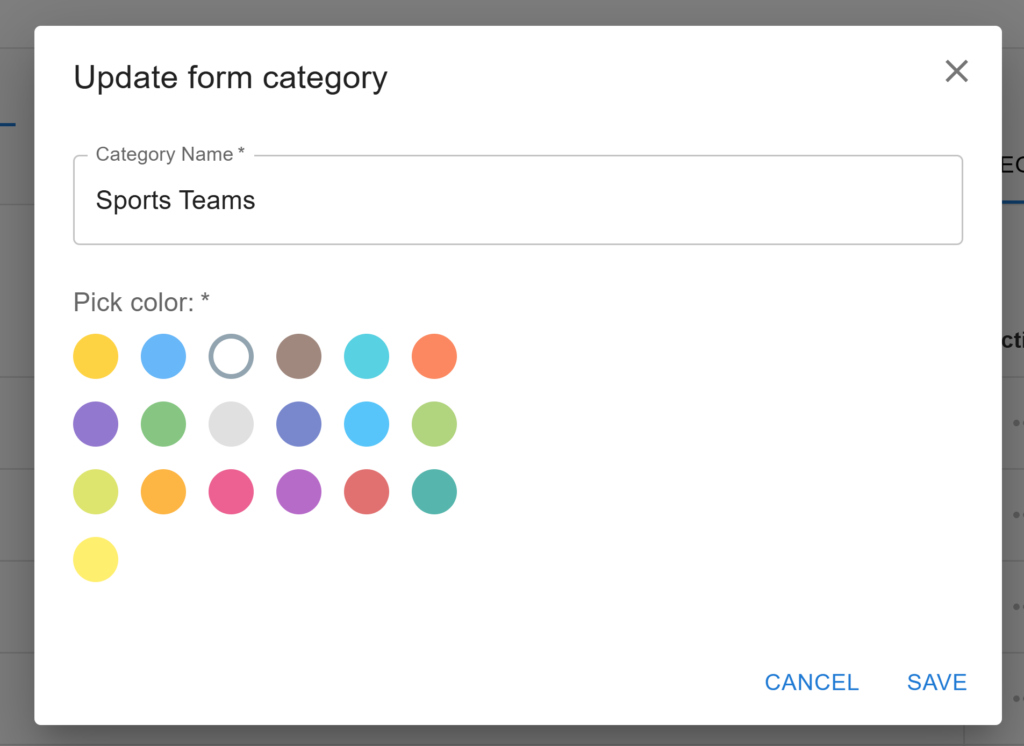Image resolution: width=1024 pixels, height=746 pixels.
Task: Choose the lavender purple swatch, second row
Action: [96, 424]
